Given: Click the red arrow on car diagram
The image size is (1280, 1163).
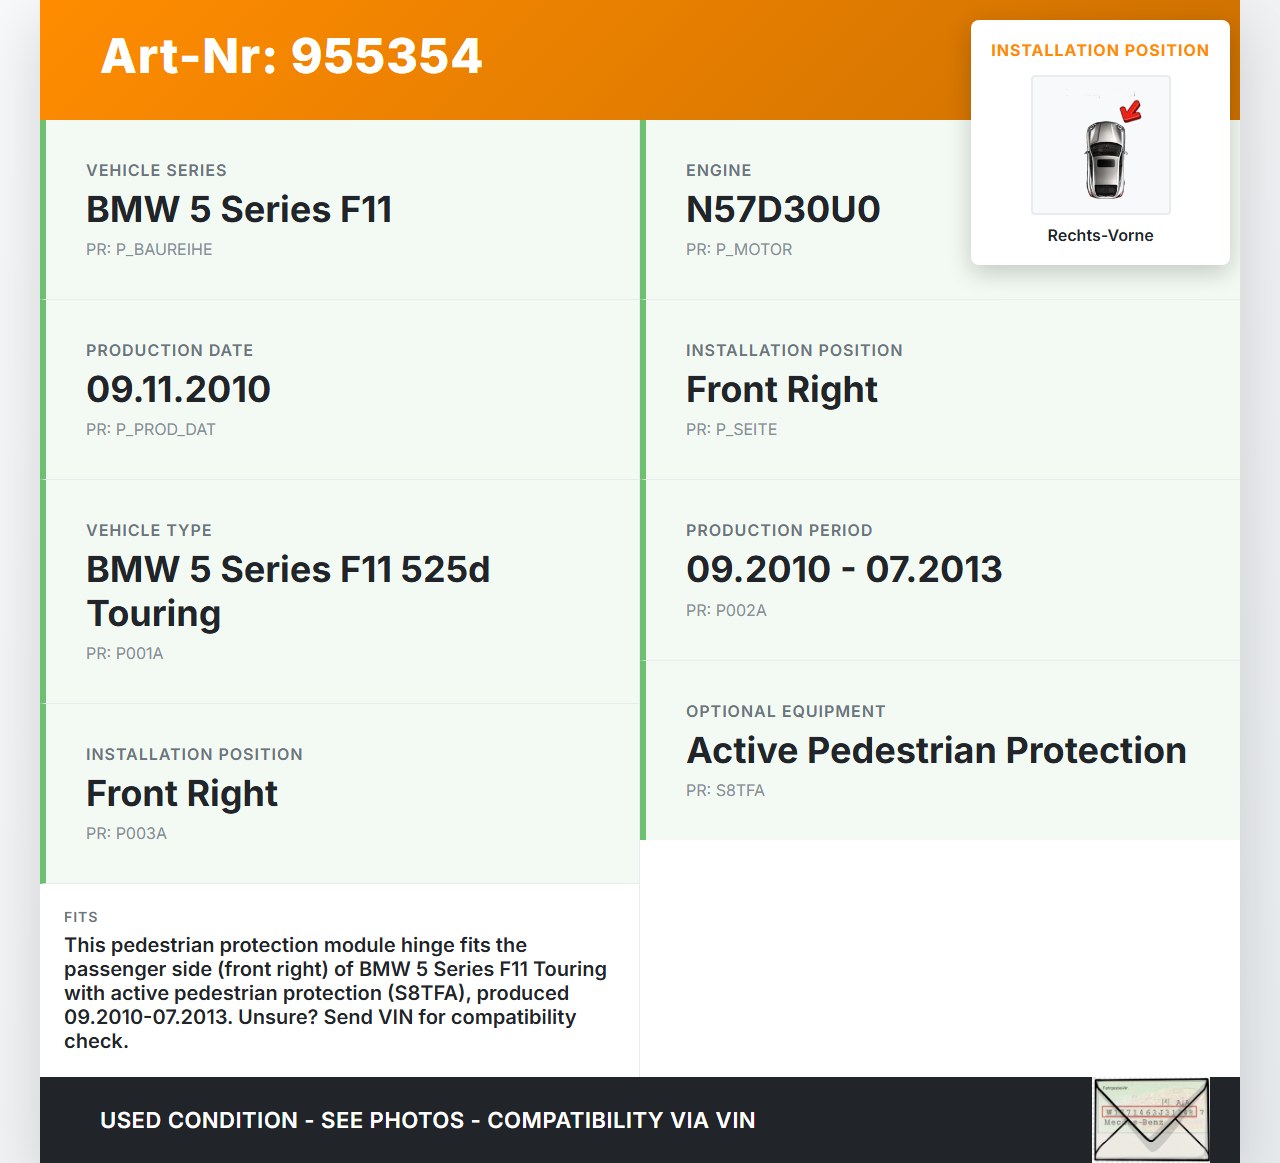Looking at the screenshot, I should point(1131,111).
